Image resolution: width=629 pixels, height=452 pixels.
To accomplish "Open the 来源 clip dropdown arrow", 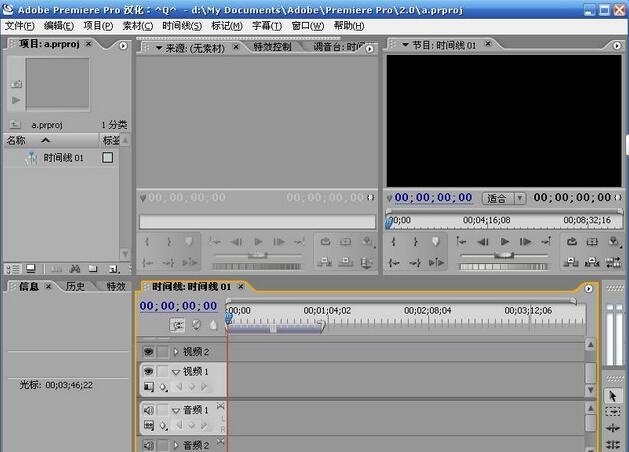I will coord(159,48).
